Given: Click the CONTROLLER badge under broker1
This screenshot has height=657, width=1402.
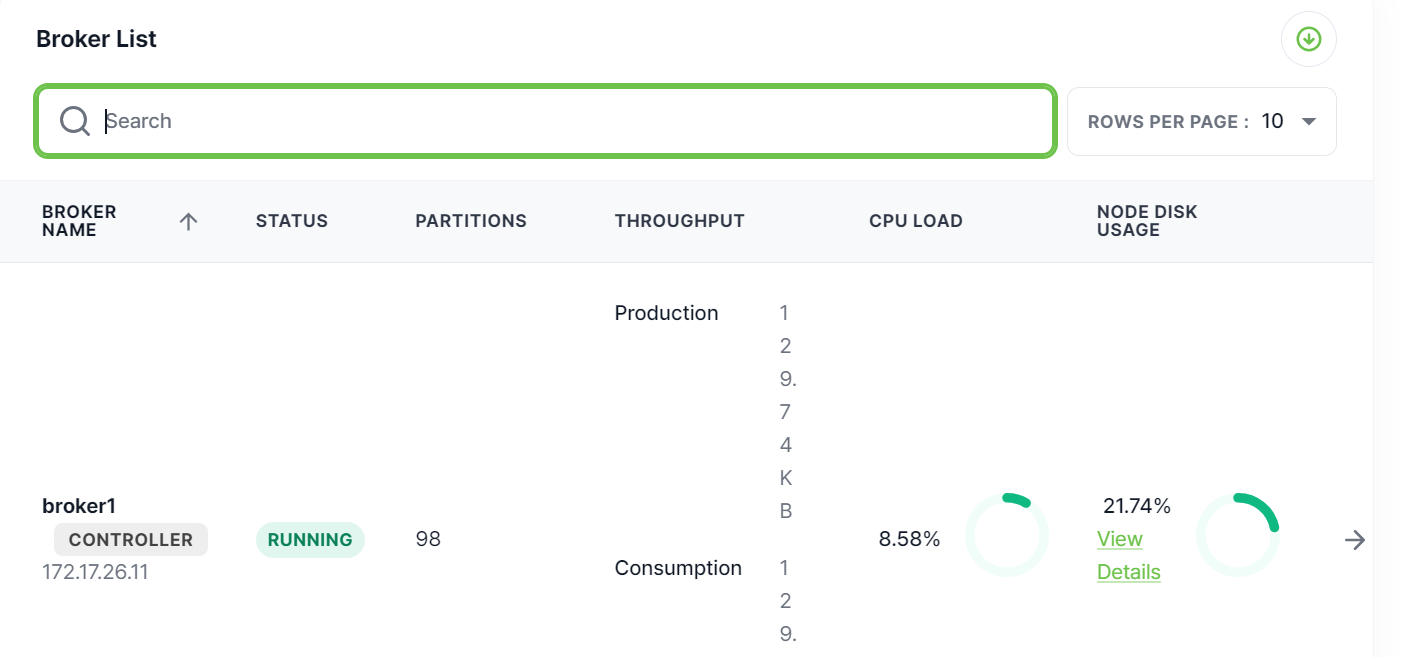Looking at the screenshot, I should pos(130,539).
